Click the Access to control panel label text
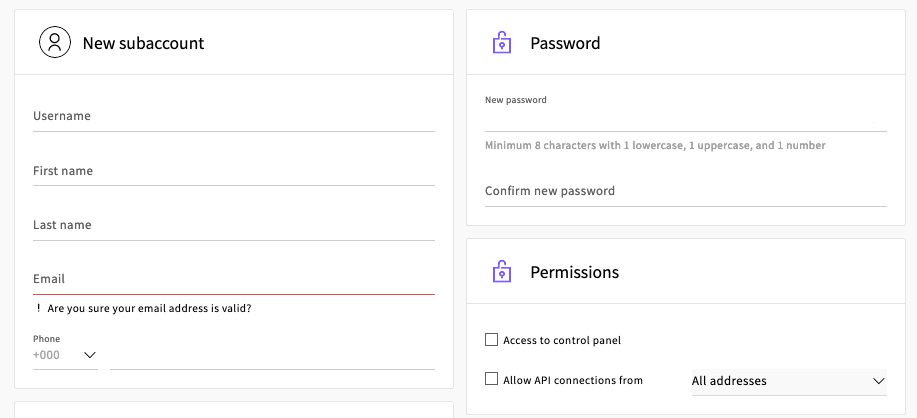Viewport: 917px width, 418px height. click(562, 340)
